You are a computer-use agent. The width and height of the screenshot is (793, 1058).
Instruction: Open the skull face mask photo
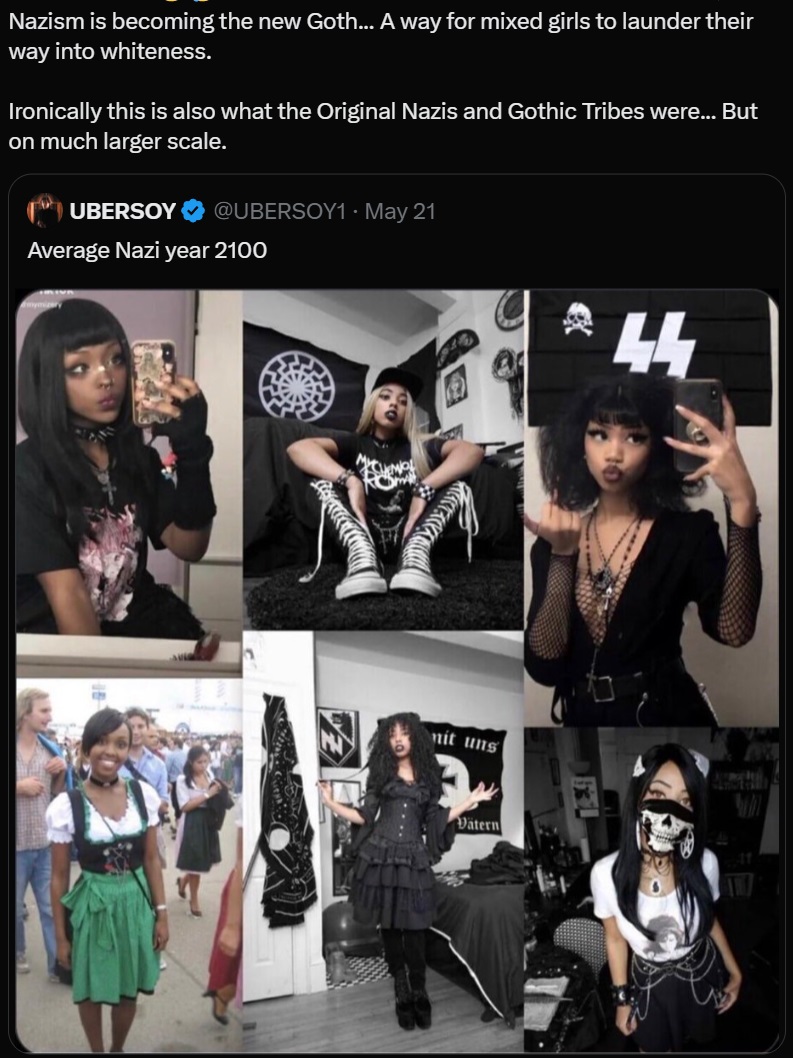point(651,889)
